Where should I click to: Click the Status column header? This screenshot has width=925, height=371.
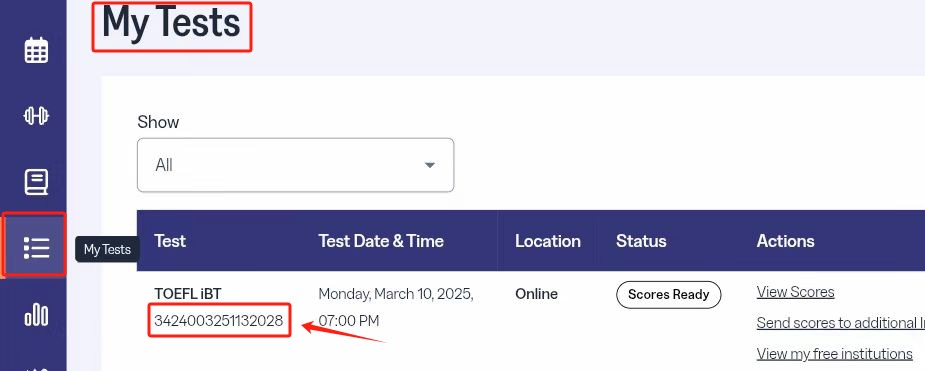point(641,241)
